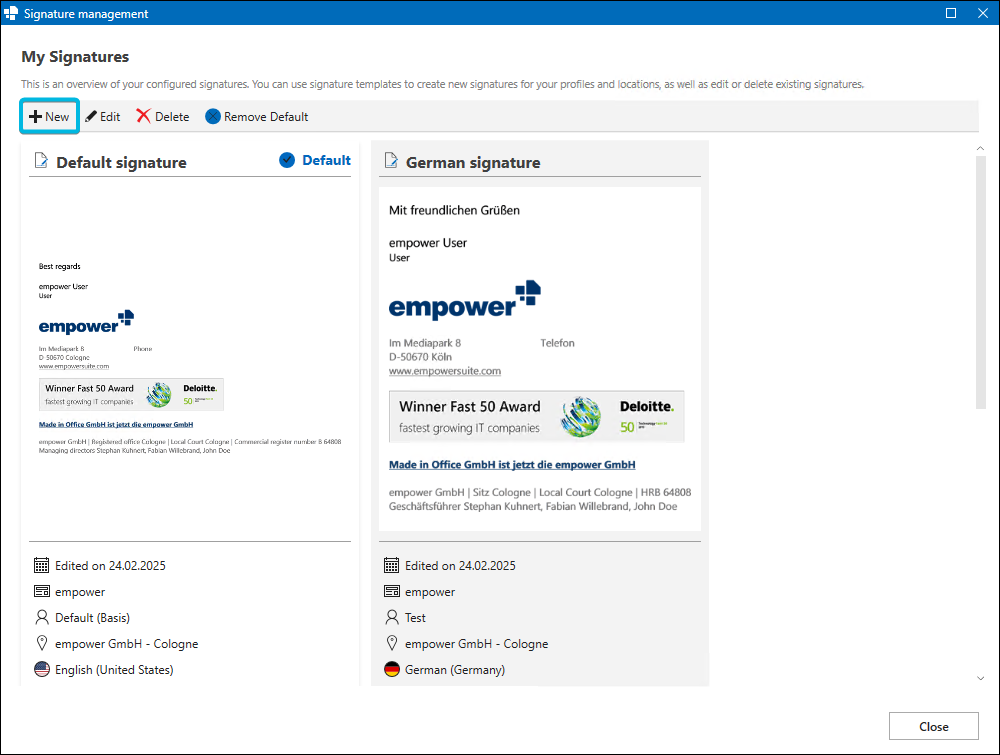This screenshot has height=755, width=1000.
Task: Select 'empower GmbH - Cologne' in German card
Action: coord(476,644)
